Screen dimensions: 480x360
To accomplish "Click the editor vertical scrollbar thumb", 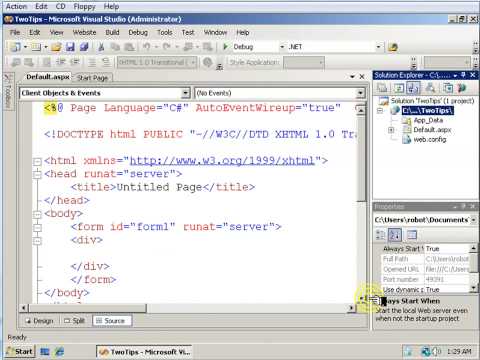I will (361, 158).
